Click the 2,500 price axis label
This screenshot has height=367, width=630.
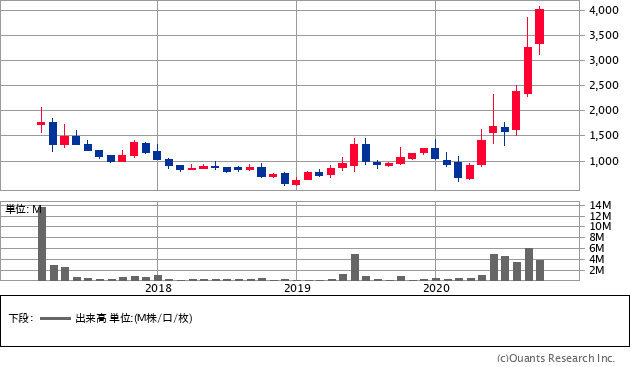click(604, 85)
